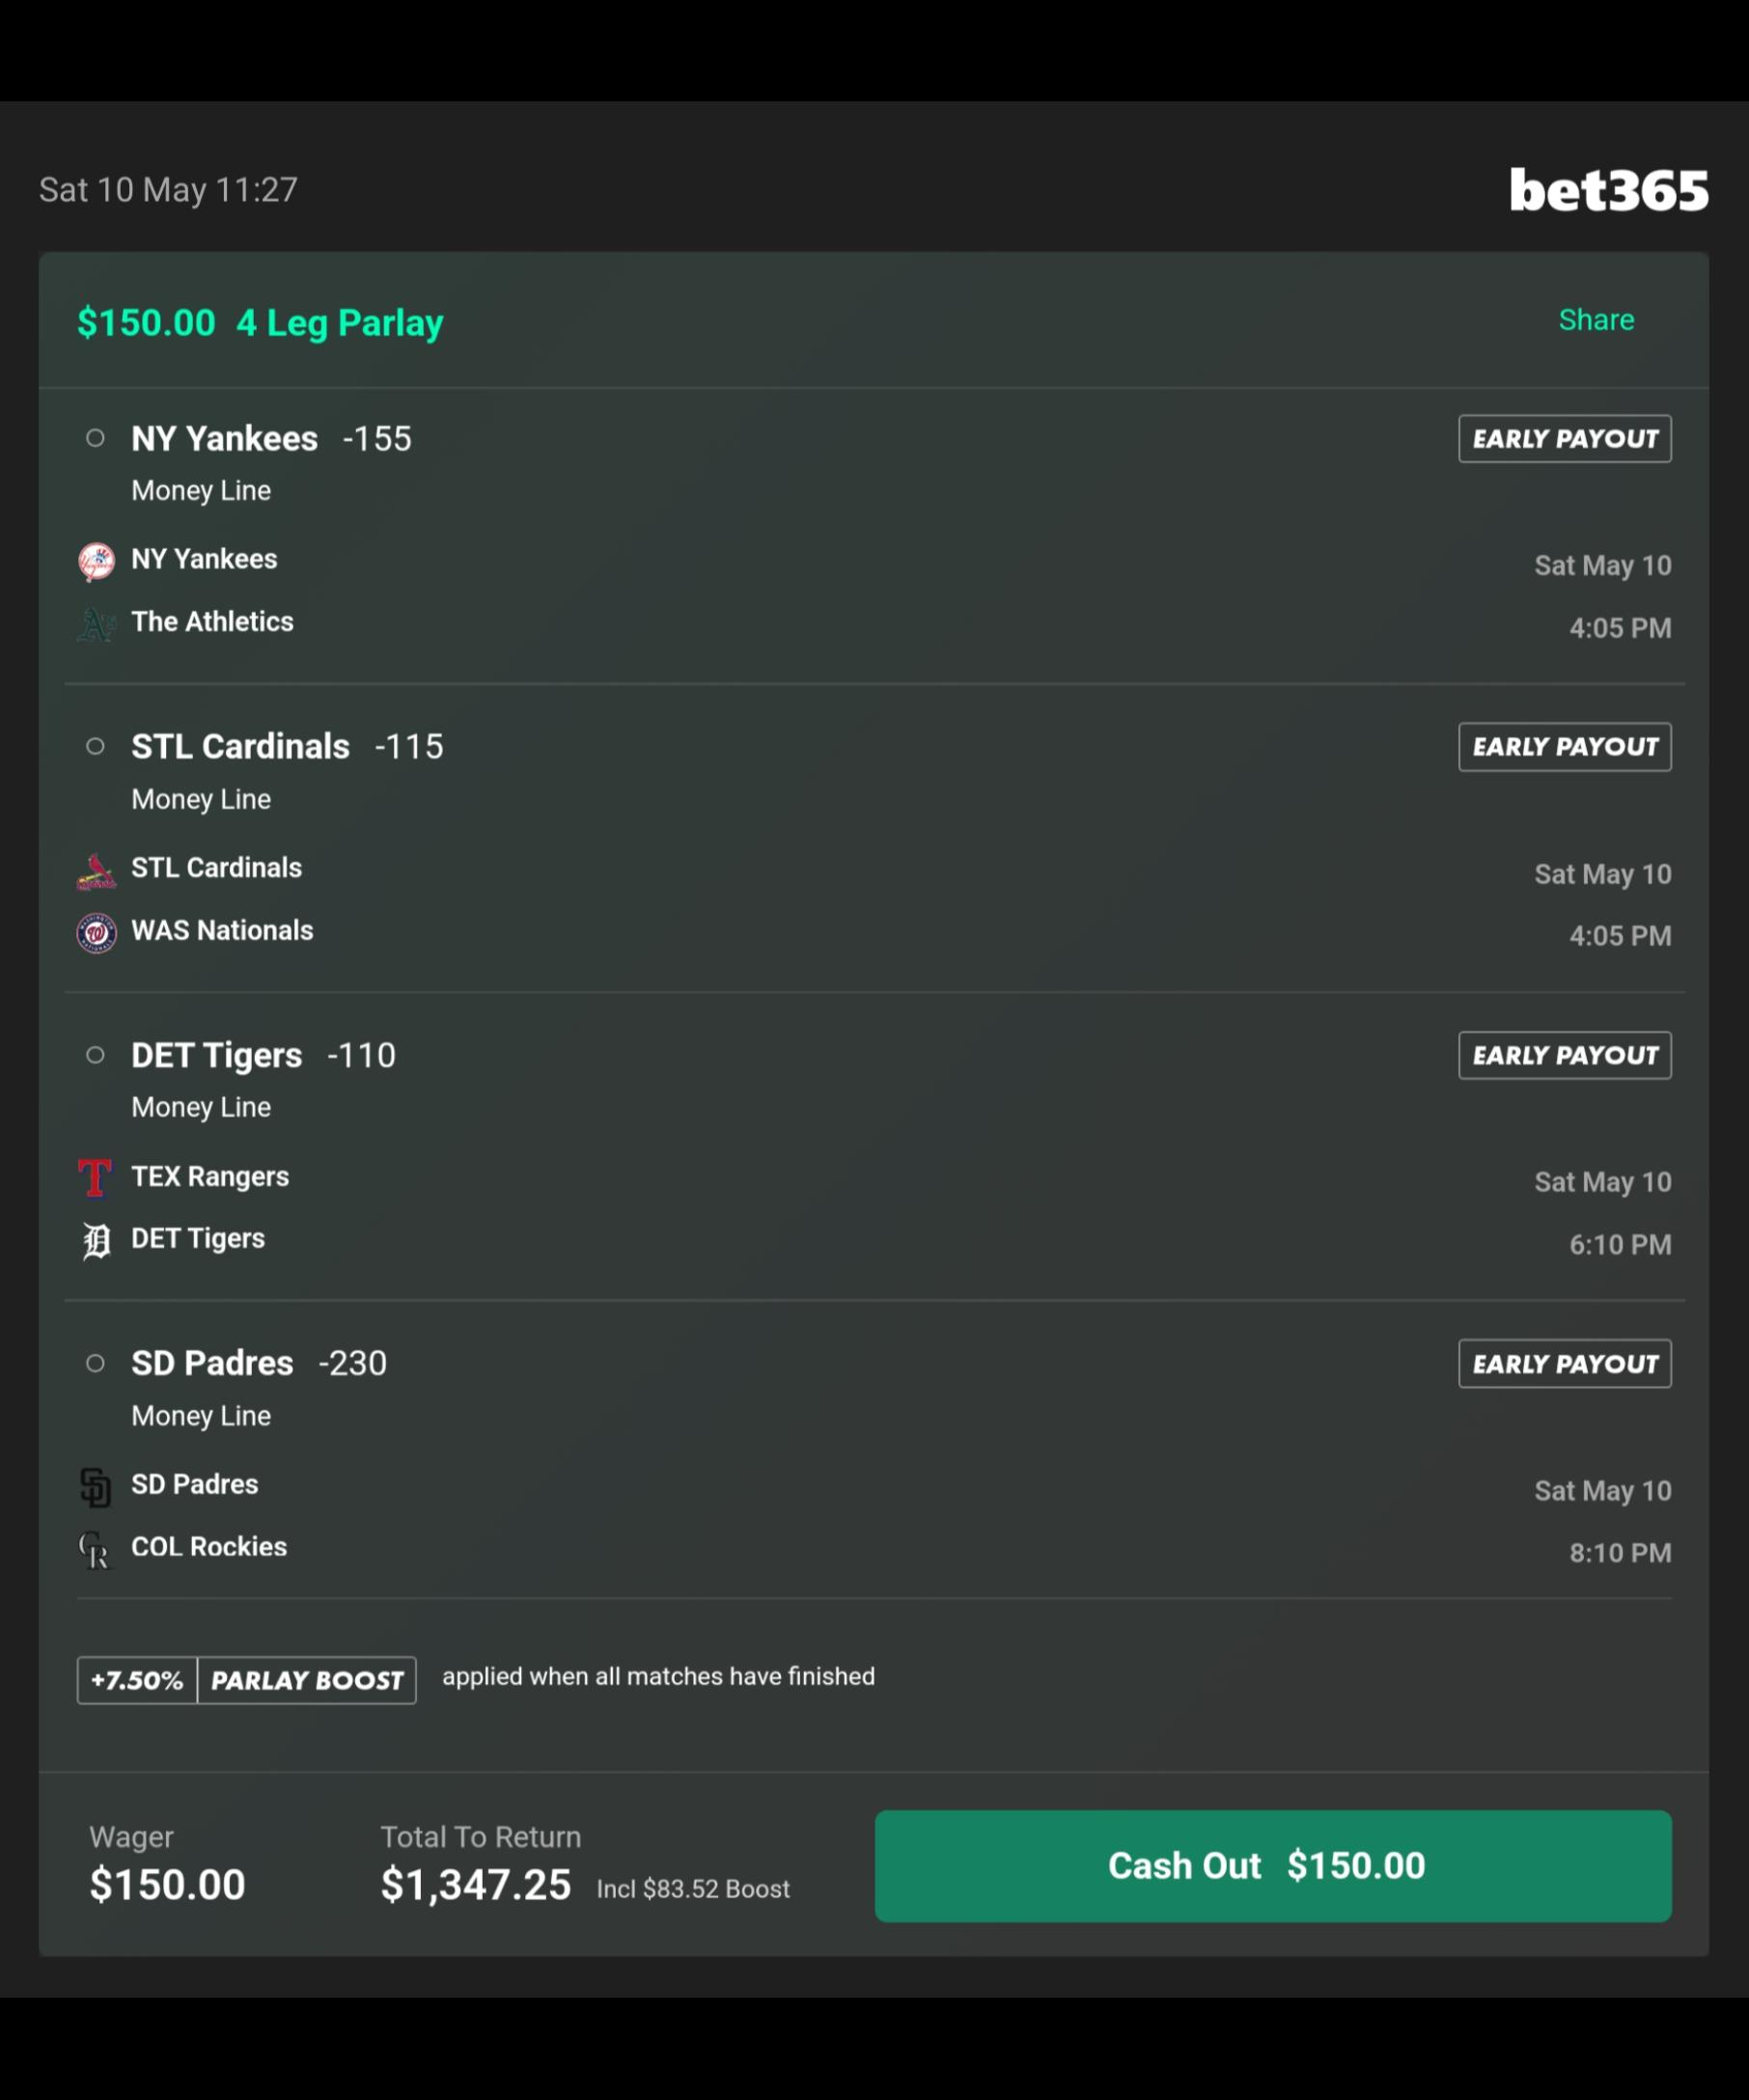The width and height of the screenshot is (1749, 2100).
Task: Click the COL Rockies CR logo
Action: coord(96,1550)
